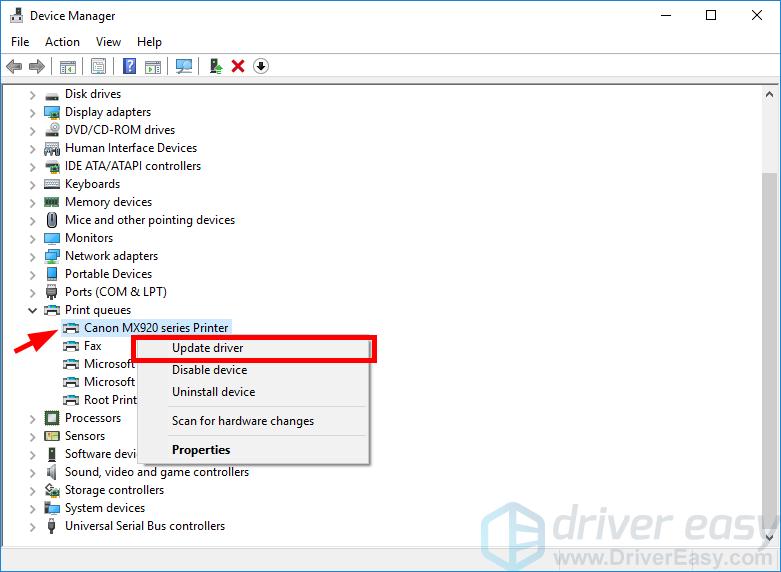781x572 pixels.
Task: Expand the Network adapters node
Action: pyautogui.click(x=33, y=256)
